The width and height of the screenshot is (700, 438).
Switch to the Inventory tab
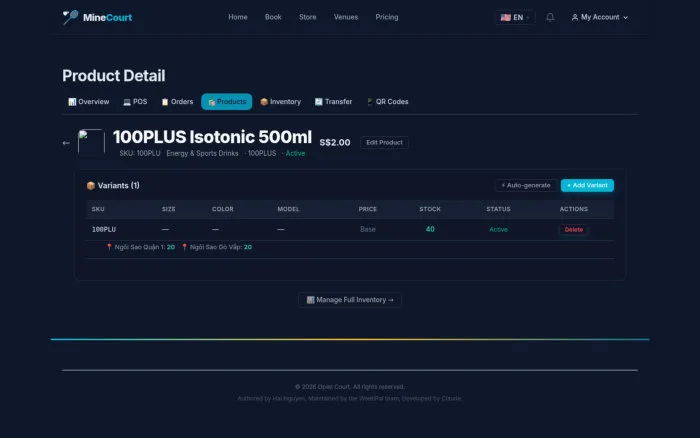pyautogui.click(x=280, y=102)
